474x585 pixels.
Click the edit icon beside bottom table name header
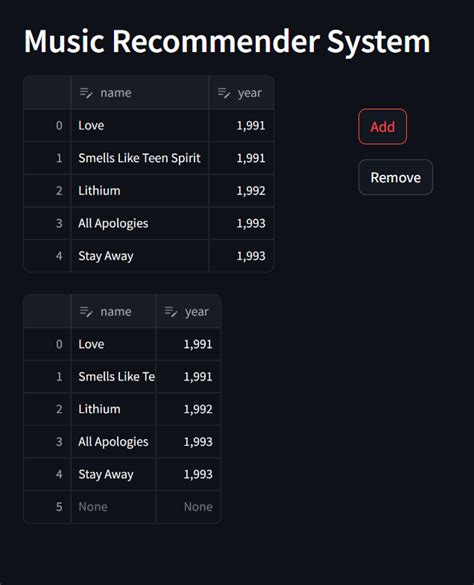[x=86, y=312]
